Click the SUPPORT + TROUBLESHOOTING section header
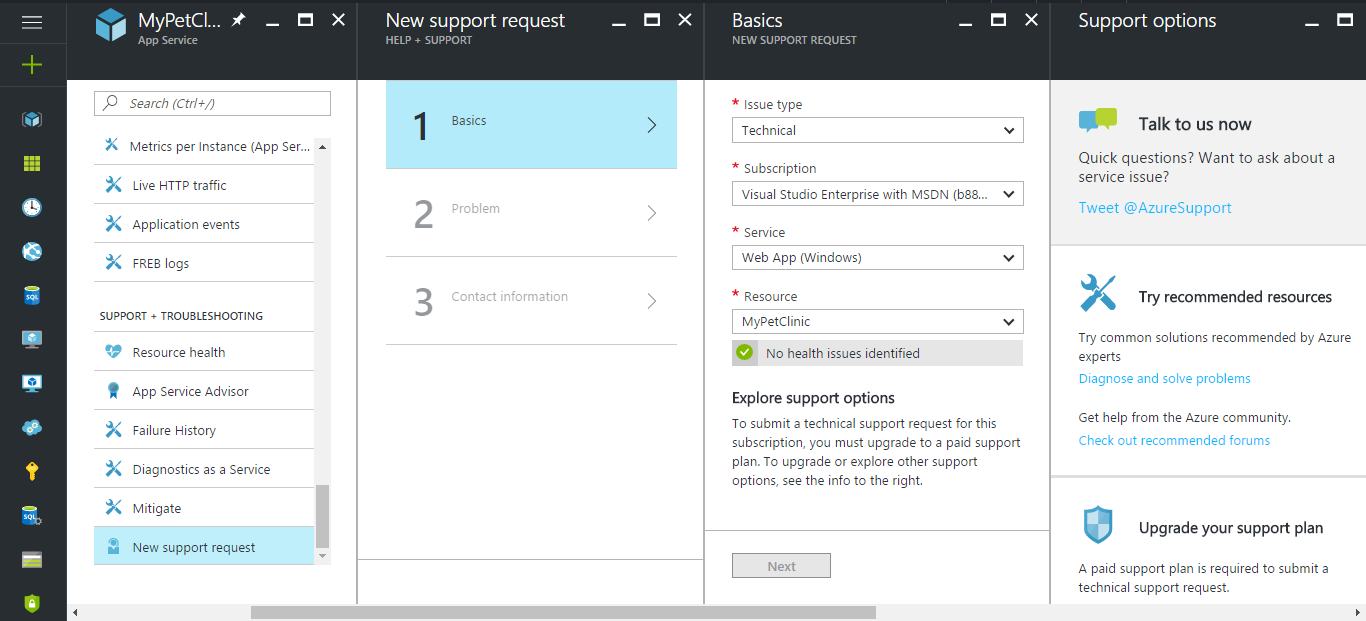The image size is (1366, 621). pyautogui.click(x=181, y=316)
